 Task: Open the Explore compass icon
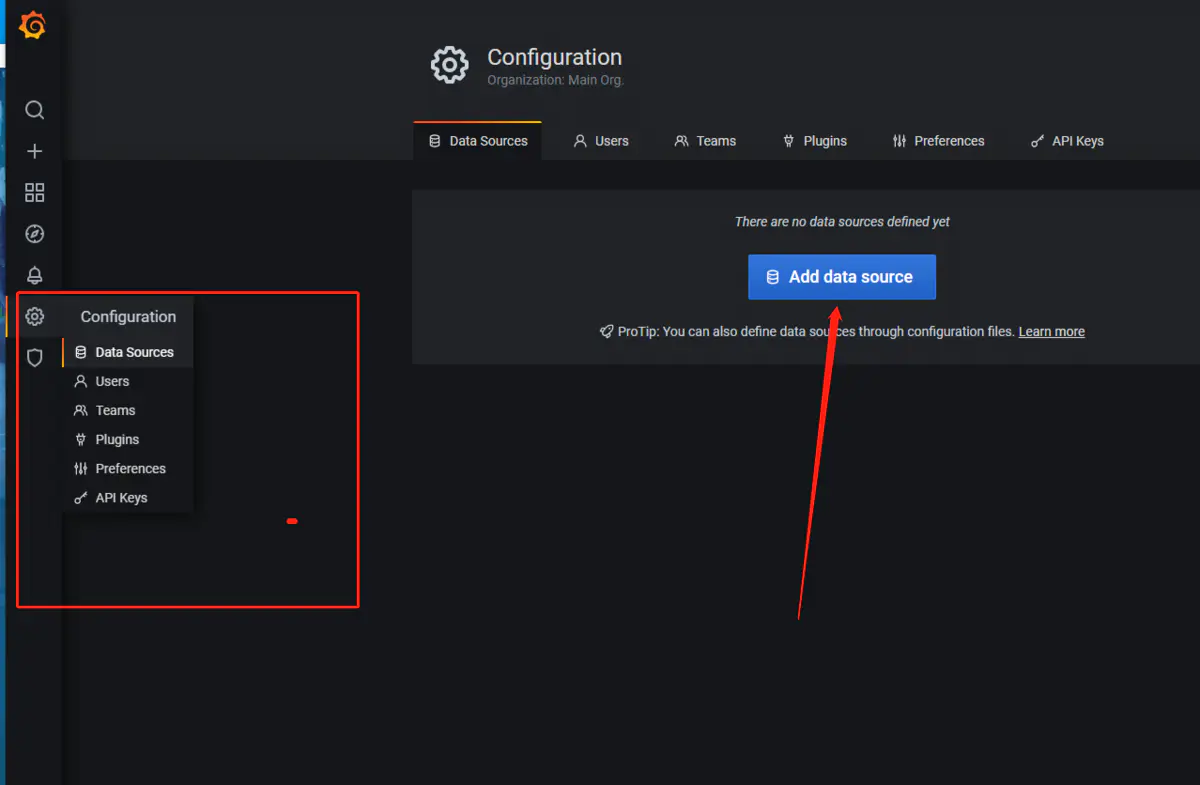coord(34,234)
